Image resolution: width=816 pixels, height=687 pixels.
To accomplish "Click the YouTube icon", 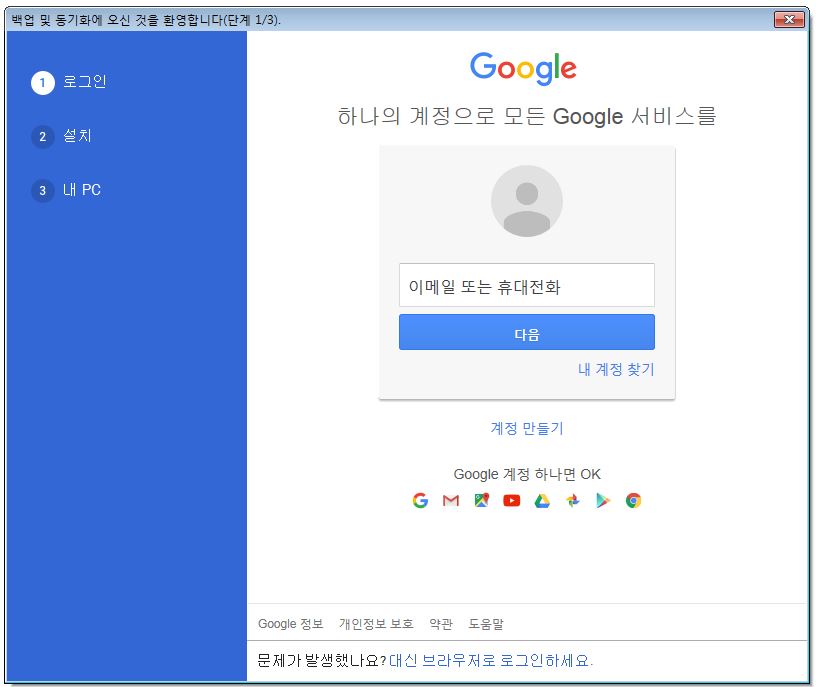I will tap(512, 500).
